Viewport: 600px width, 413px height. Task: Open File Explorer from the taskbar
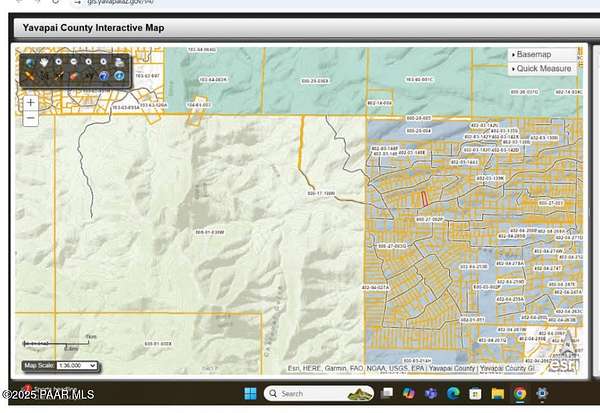497,394
